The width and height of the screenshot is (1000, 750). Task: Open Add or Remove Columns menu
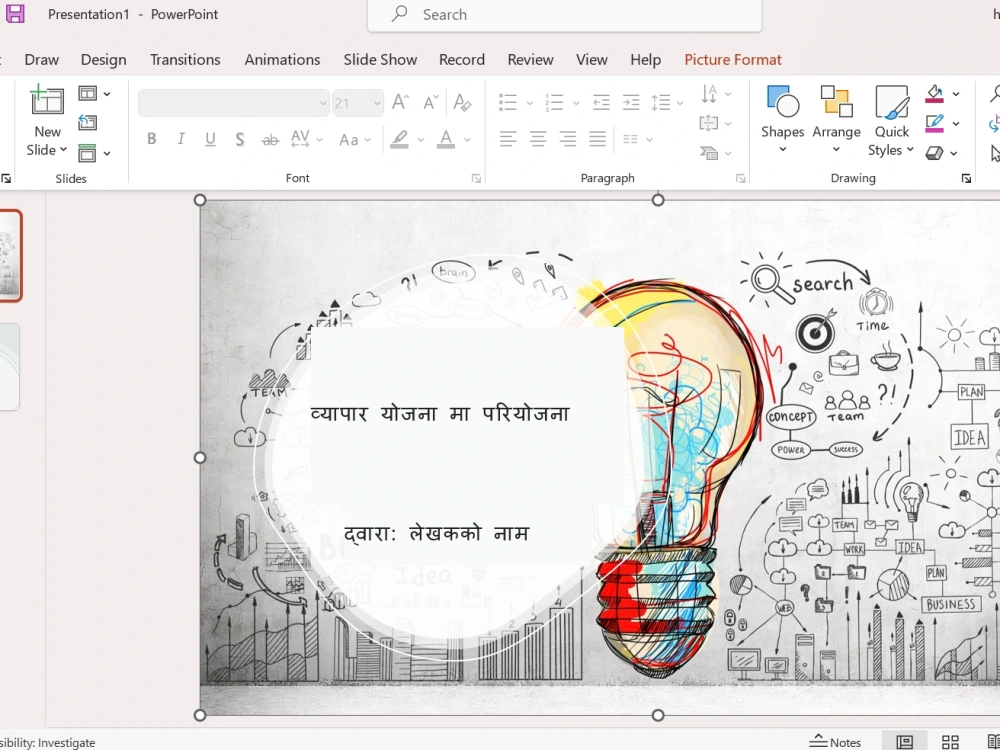tap(636, 139)
